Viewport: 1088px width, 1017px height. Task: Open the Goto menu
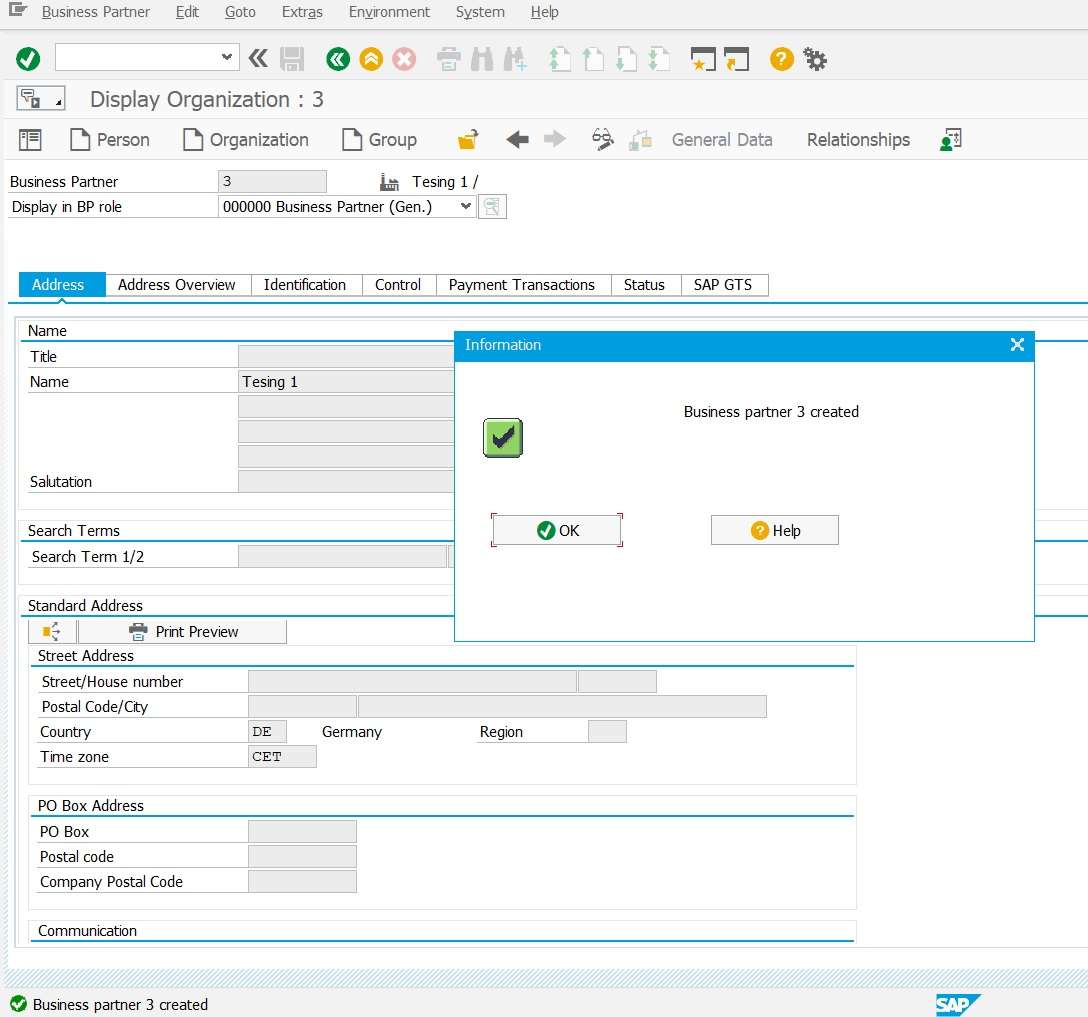(x=240, y=12)
